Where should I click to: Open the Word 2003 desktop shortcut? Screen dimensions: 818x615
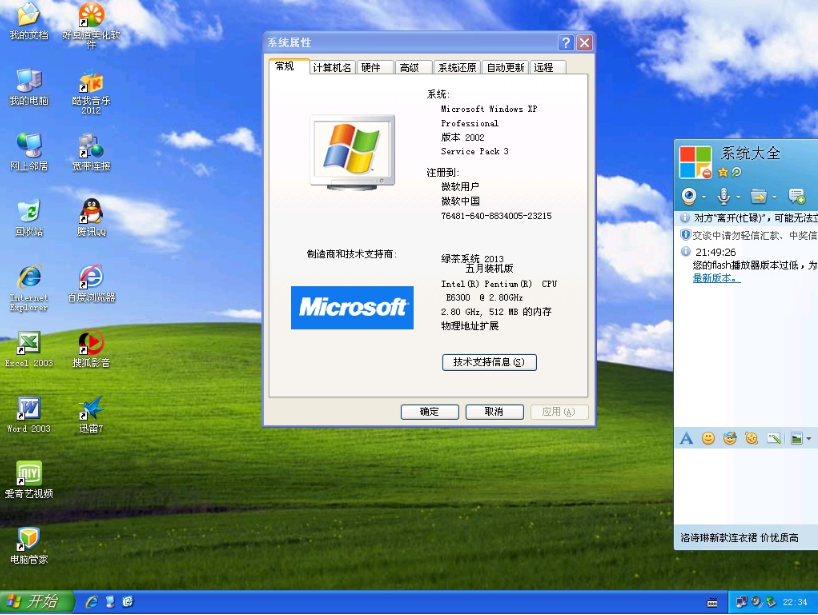(29, 409)
